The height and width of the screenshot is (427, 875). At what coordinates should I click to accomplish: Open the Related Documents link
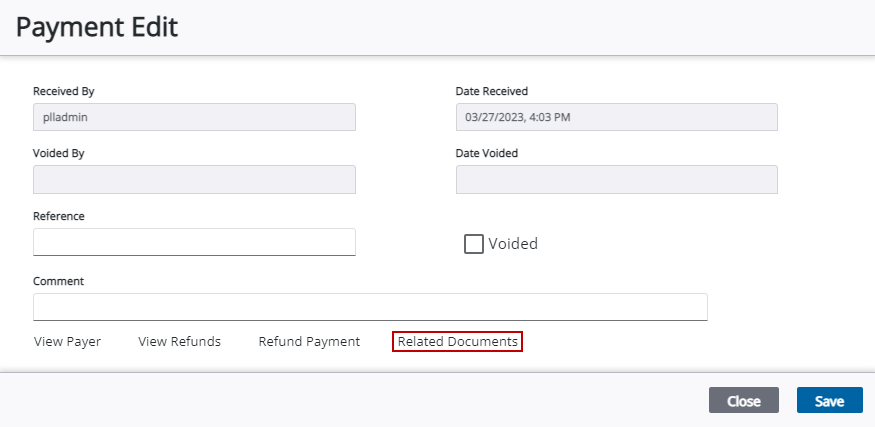pos(458,342)
